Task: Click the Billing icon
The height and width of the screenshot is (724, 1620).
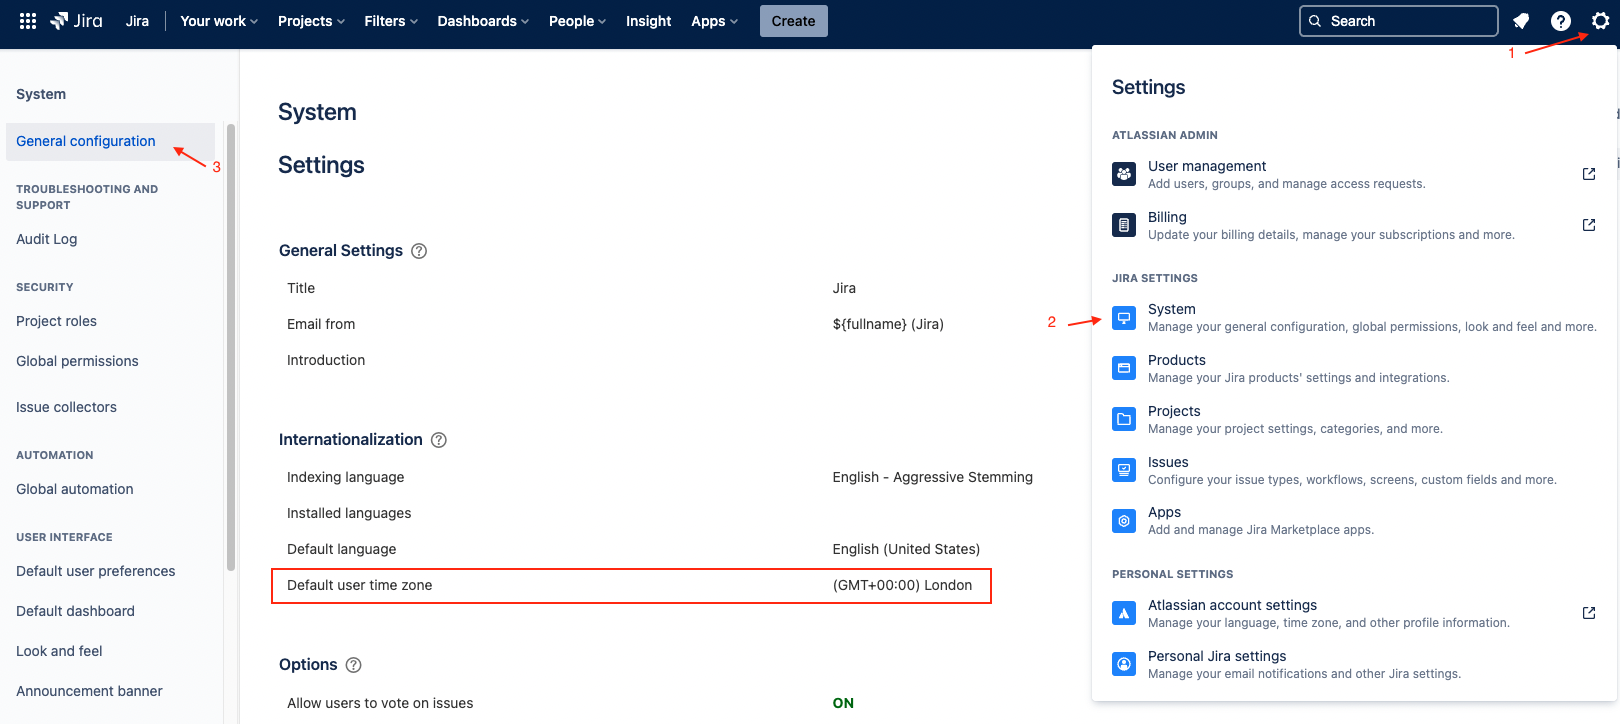Action: tap(1124, 225)
